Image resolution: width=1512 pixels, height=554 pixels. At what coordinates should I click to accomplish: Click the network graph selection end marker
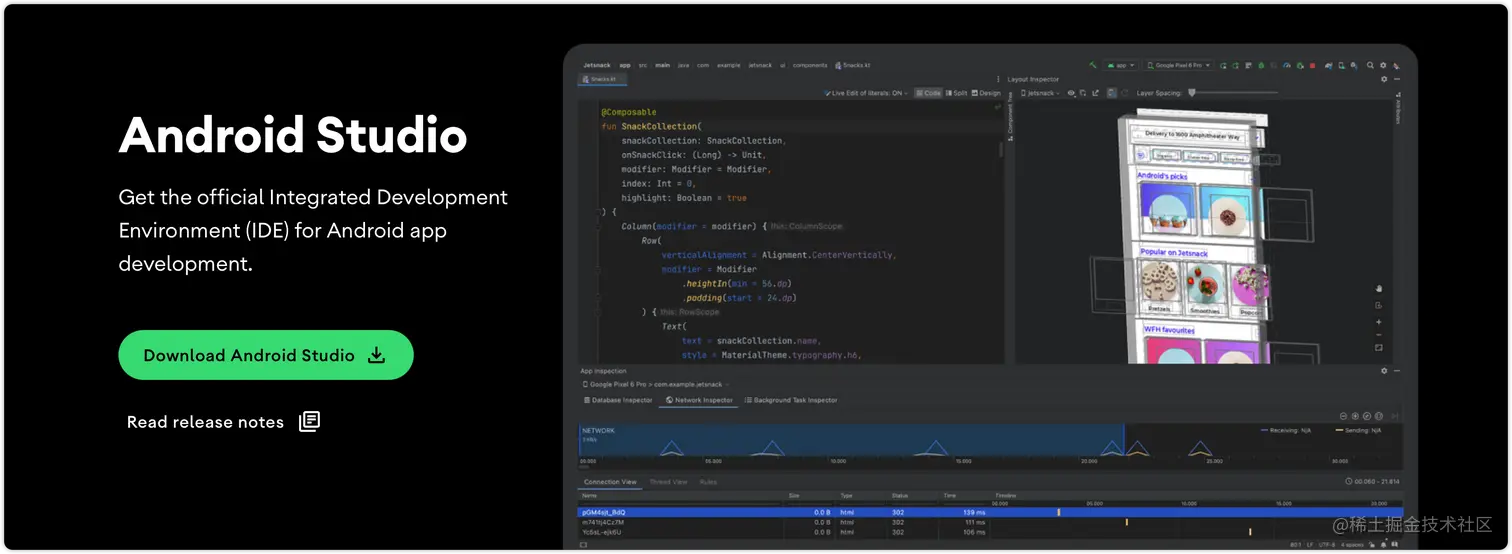[1124, 440]
